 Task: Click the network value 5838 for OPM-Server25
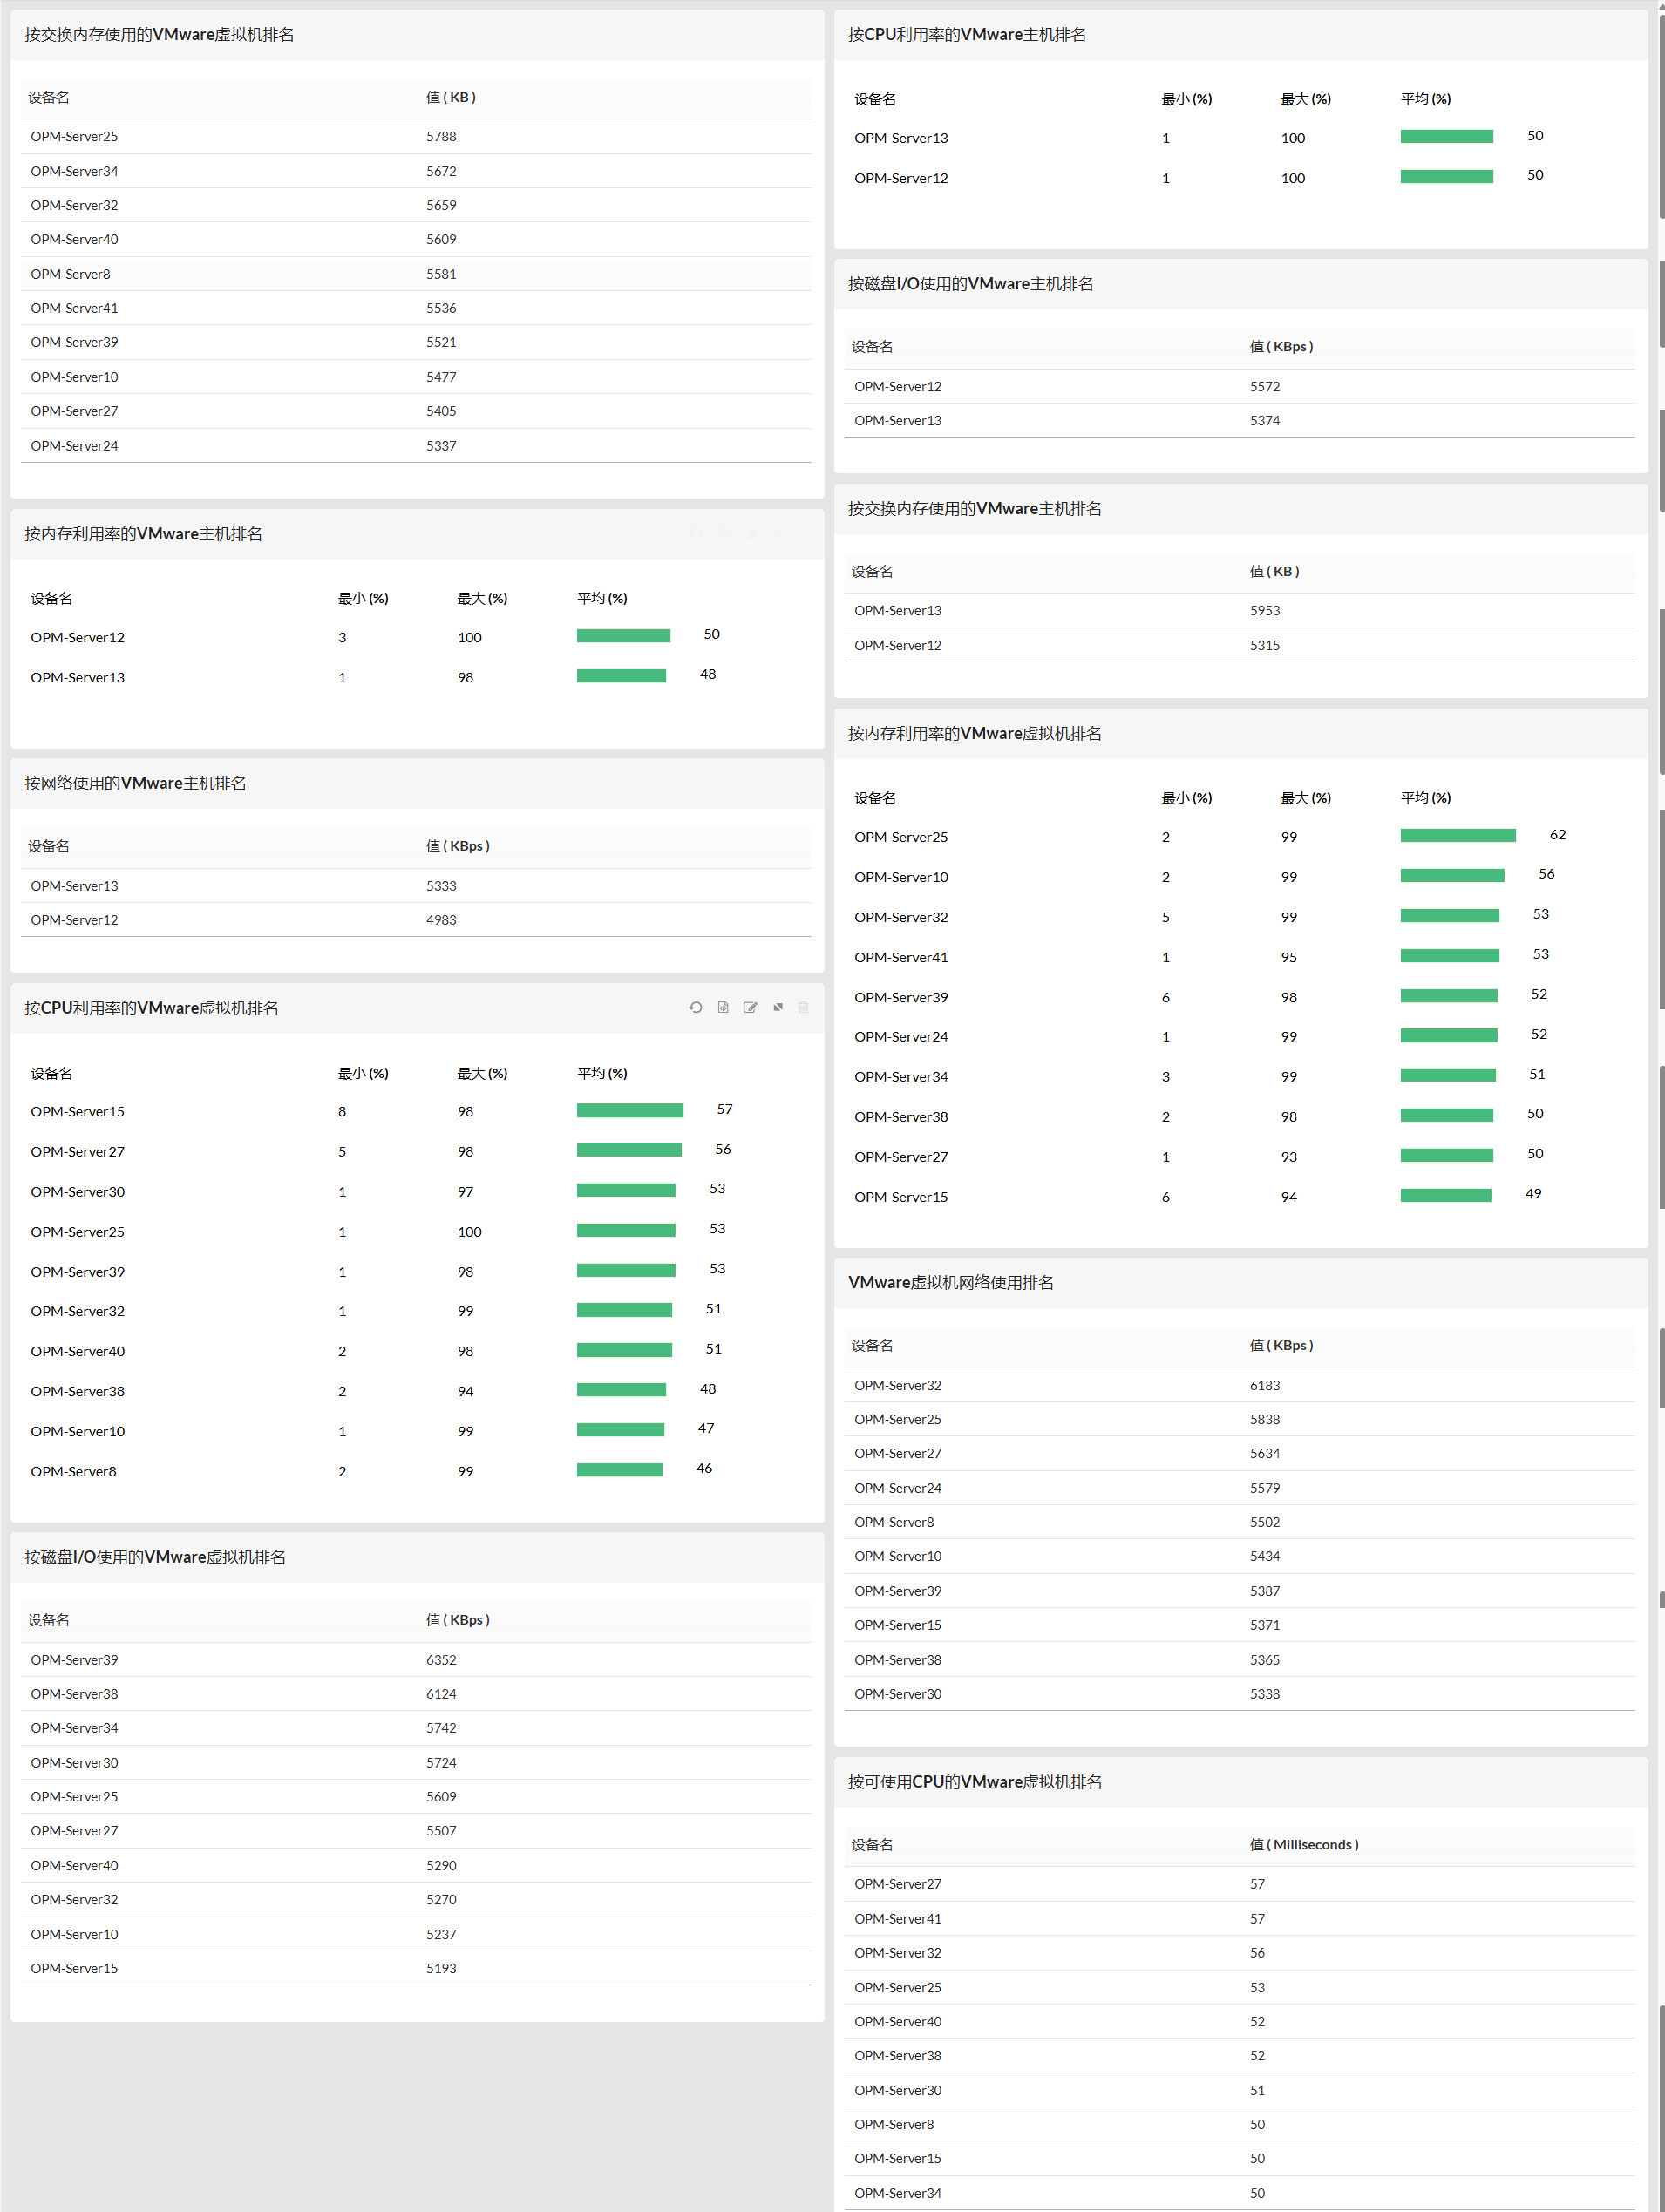(x=1264, y=1419)
